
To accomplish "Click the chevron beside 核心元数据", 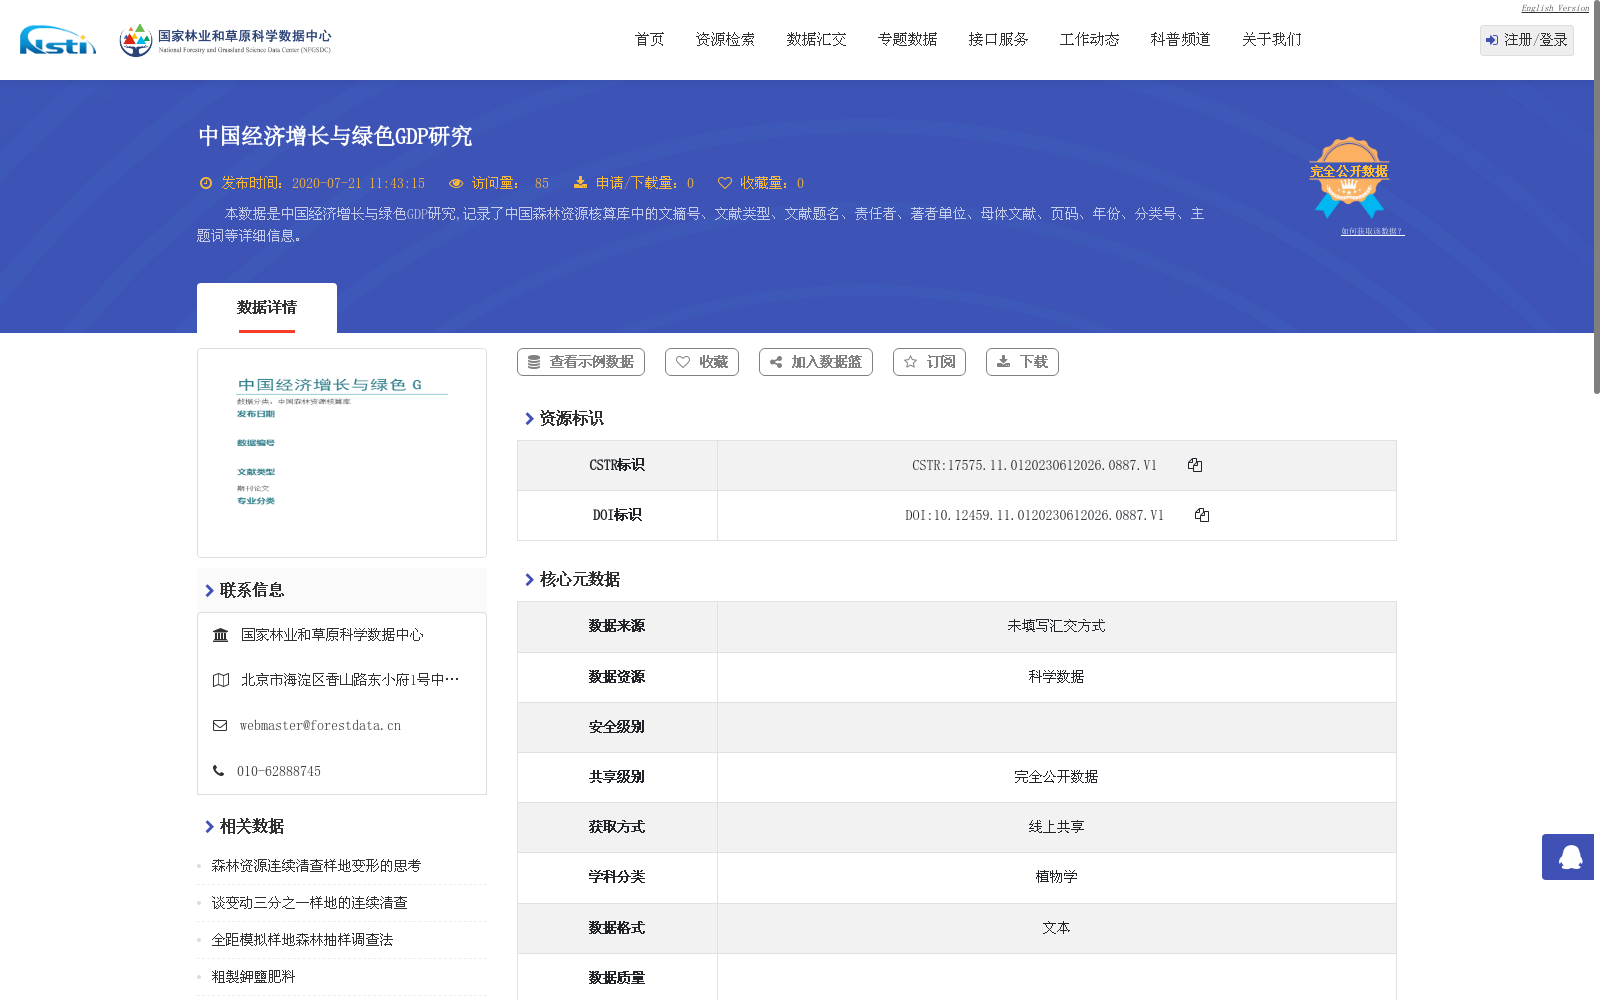I will 529,580.
